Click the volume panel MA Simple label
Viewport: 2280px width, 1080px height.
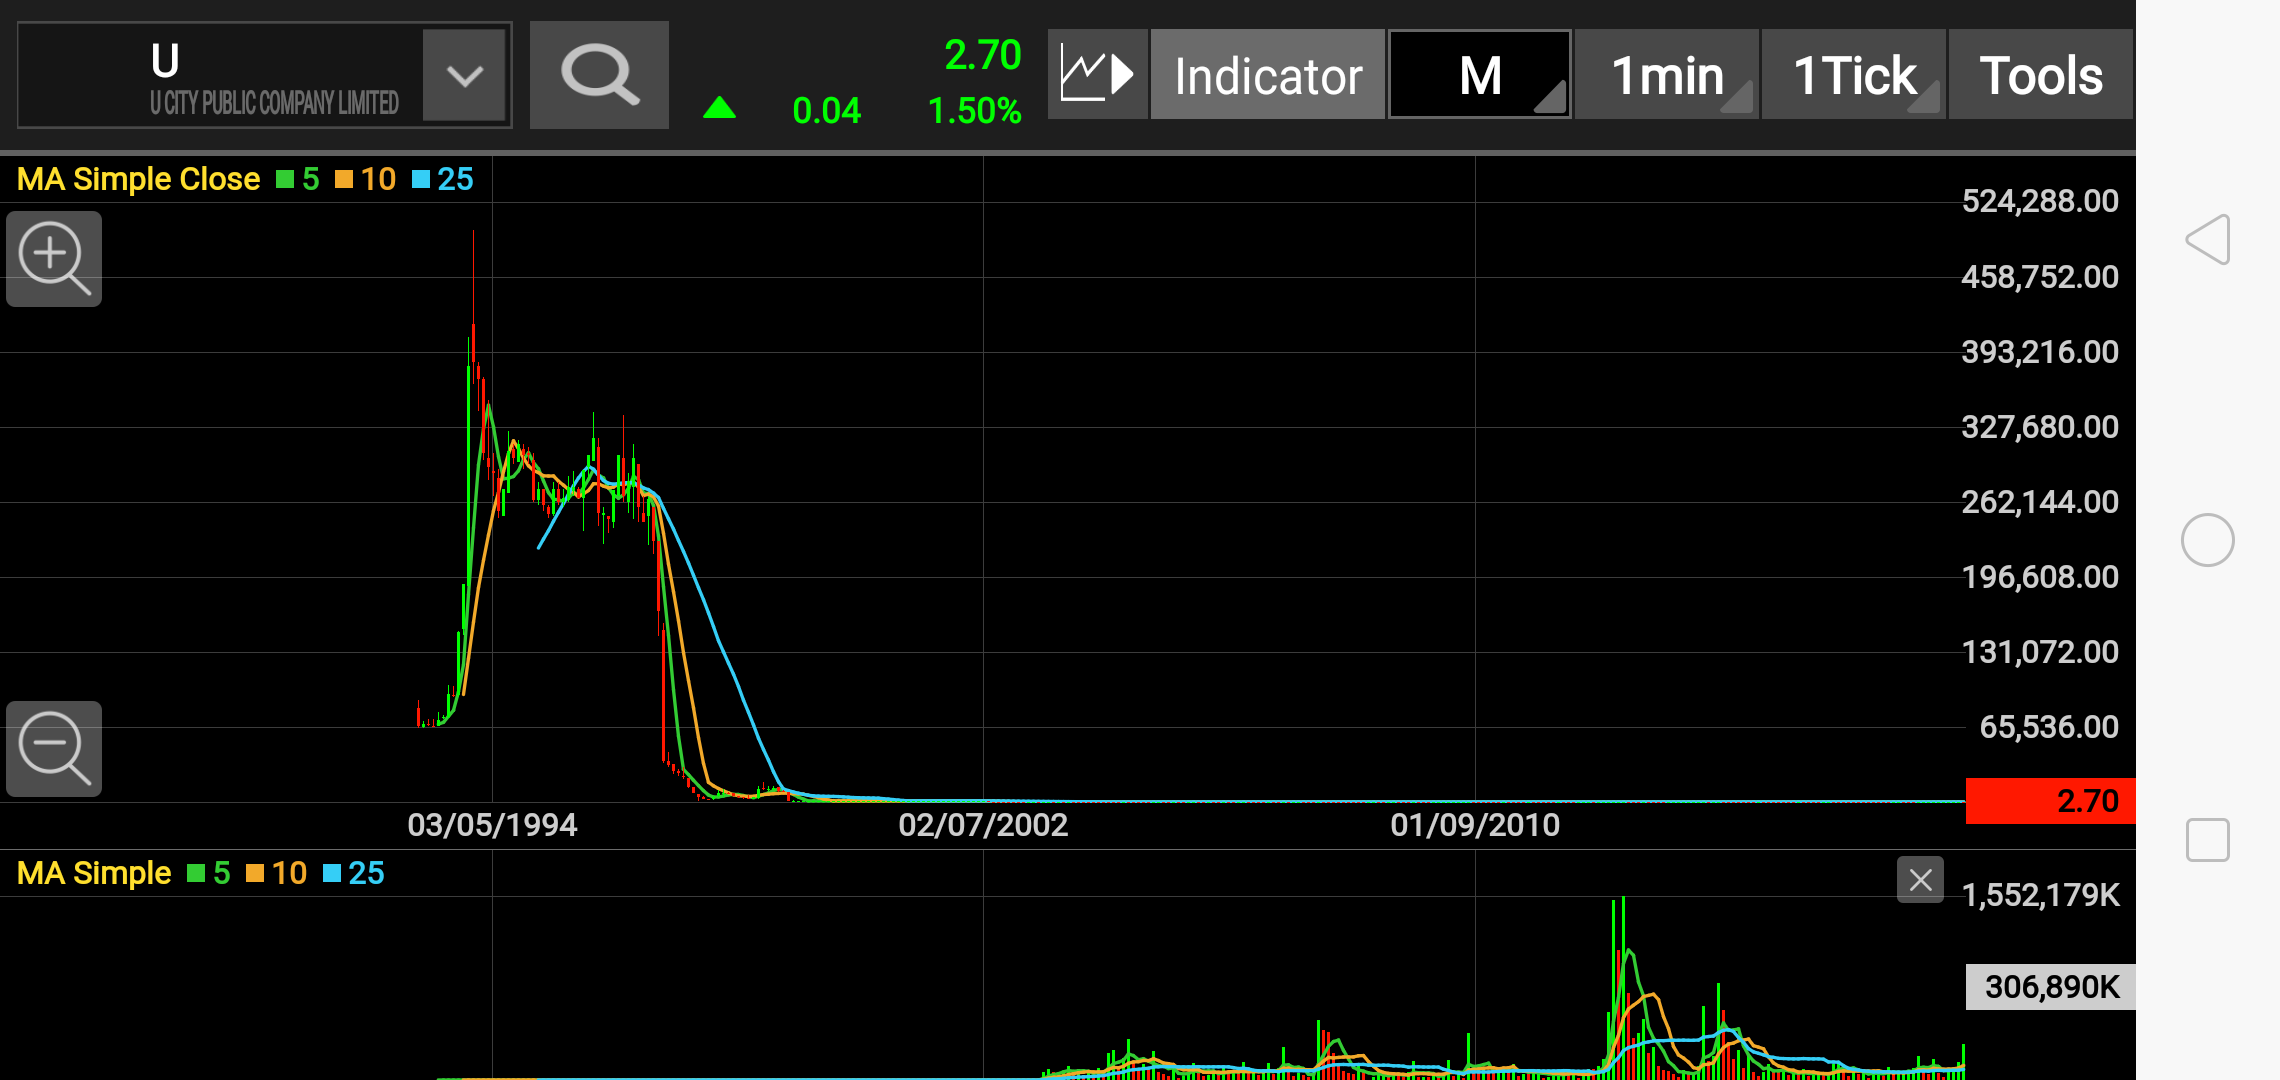(94, 873)
